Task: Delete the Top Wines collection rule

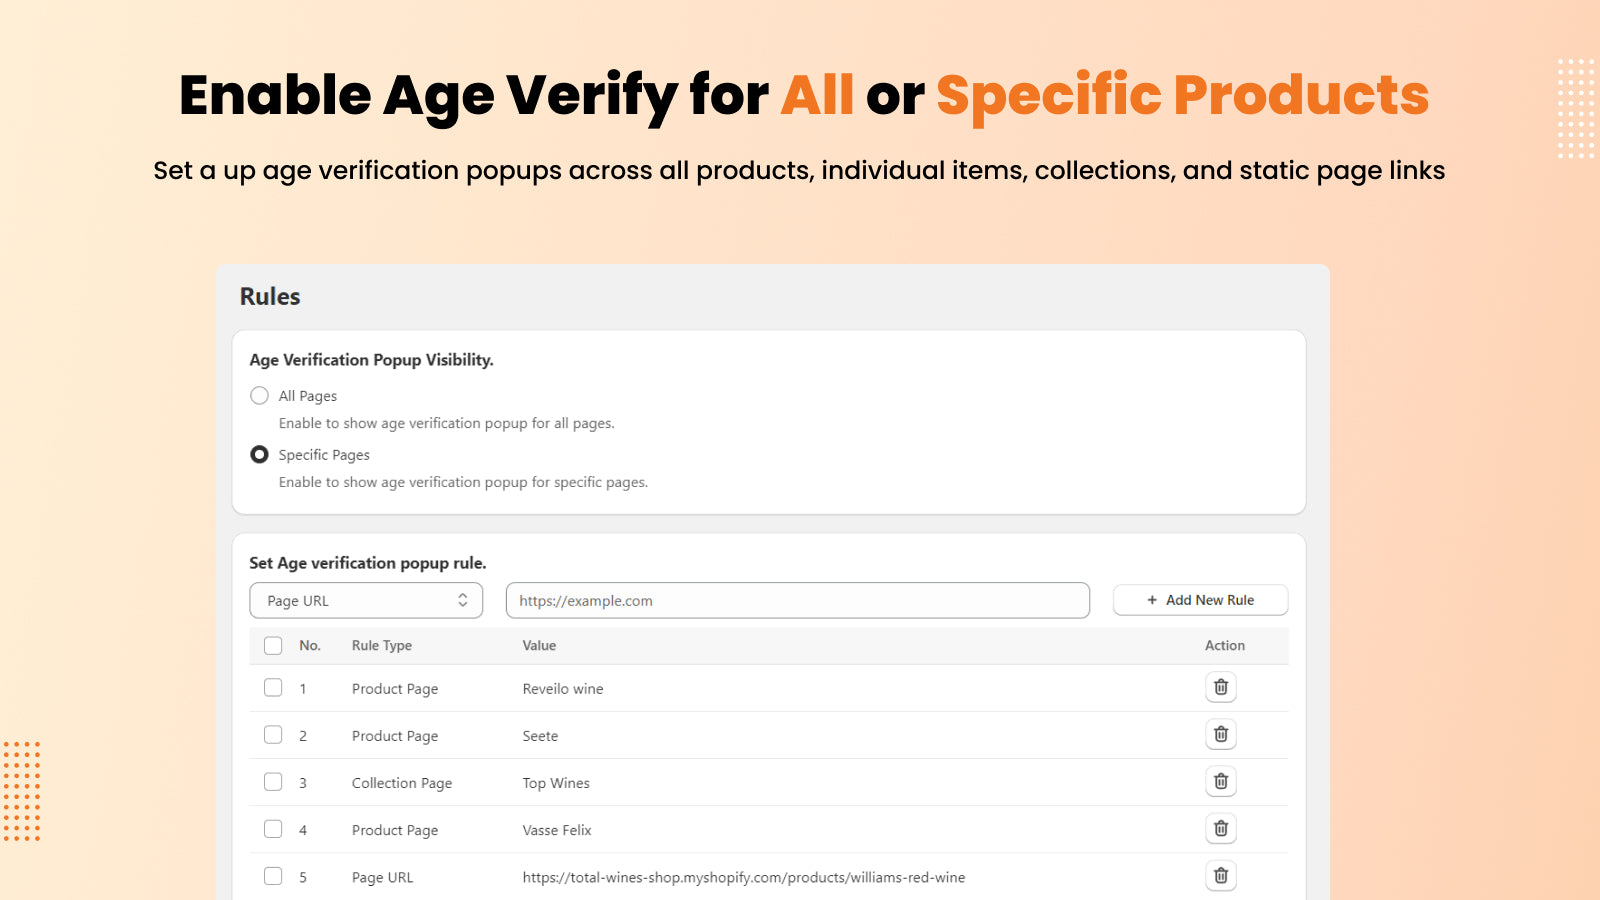Action: (x=1220, y=781)
